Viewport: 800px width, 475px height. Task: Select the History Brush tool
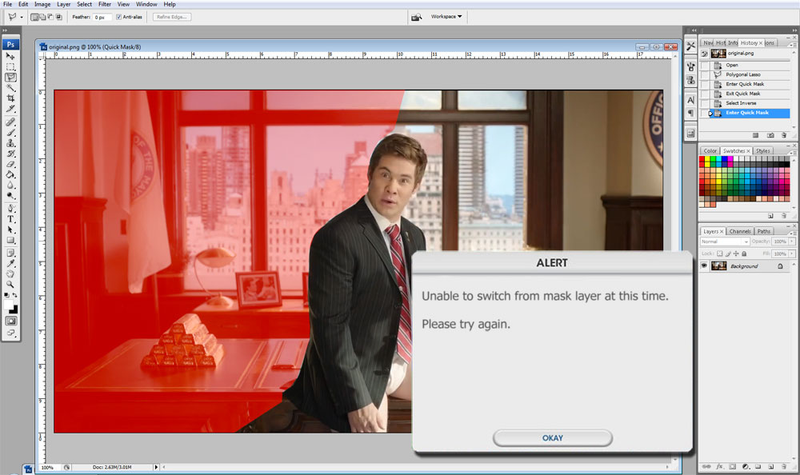(x=11, y=154)
